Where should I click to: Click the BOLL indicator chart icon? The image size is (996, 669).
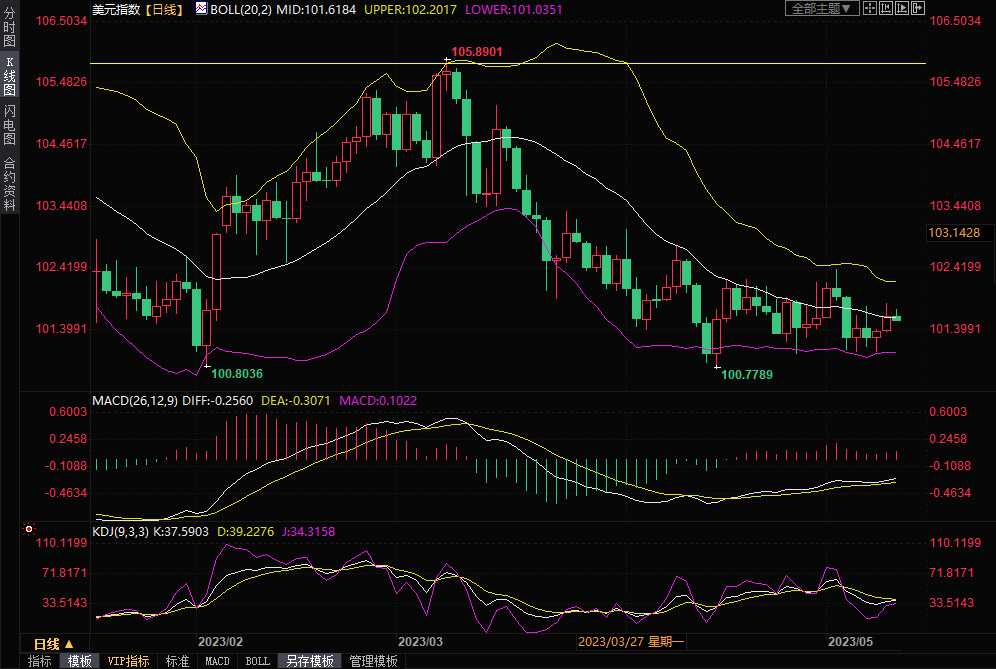pos(201,8)
